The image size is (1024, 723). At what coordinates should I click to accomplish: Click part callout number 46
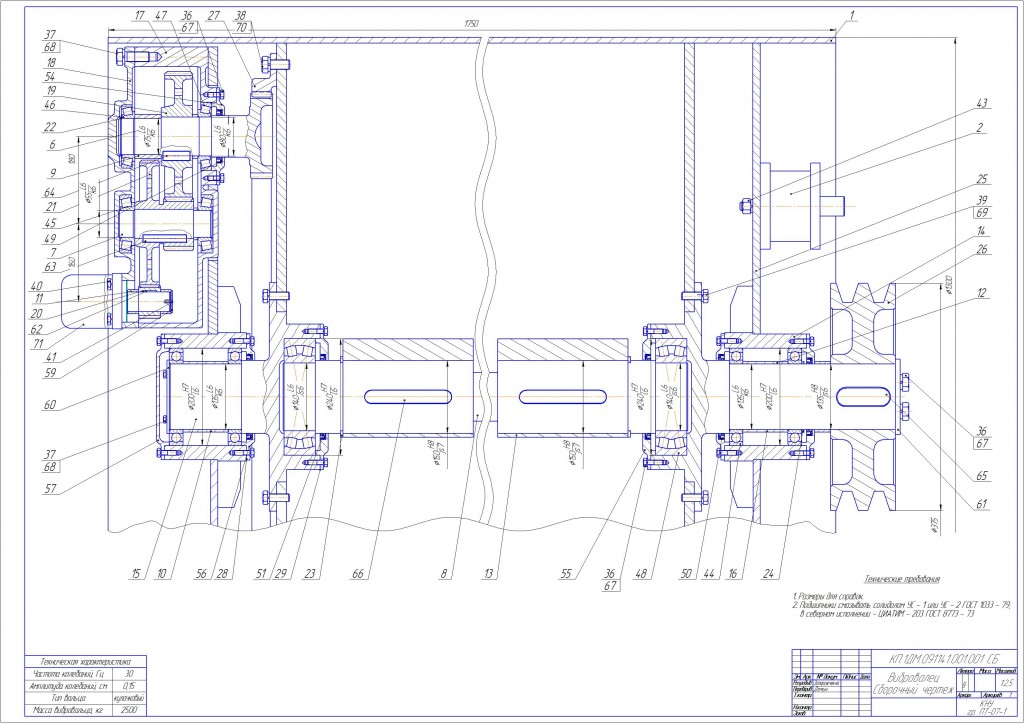[50, 104]
